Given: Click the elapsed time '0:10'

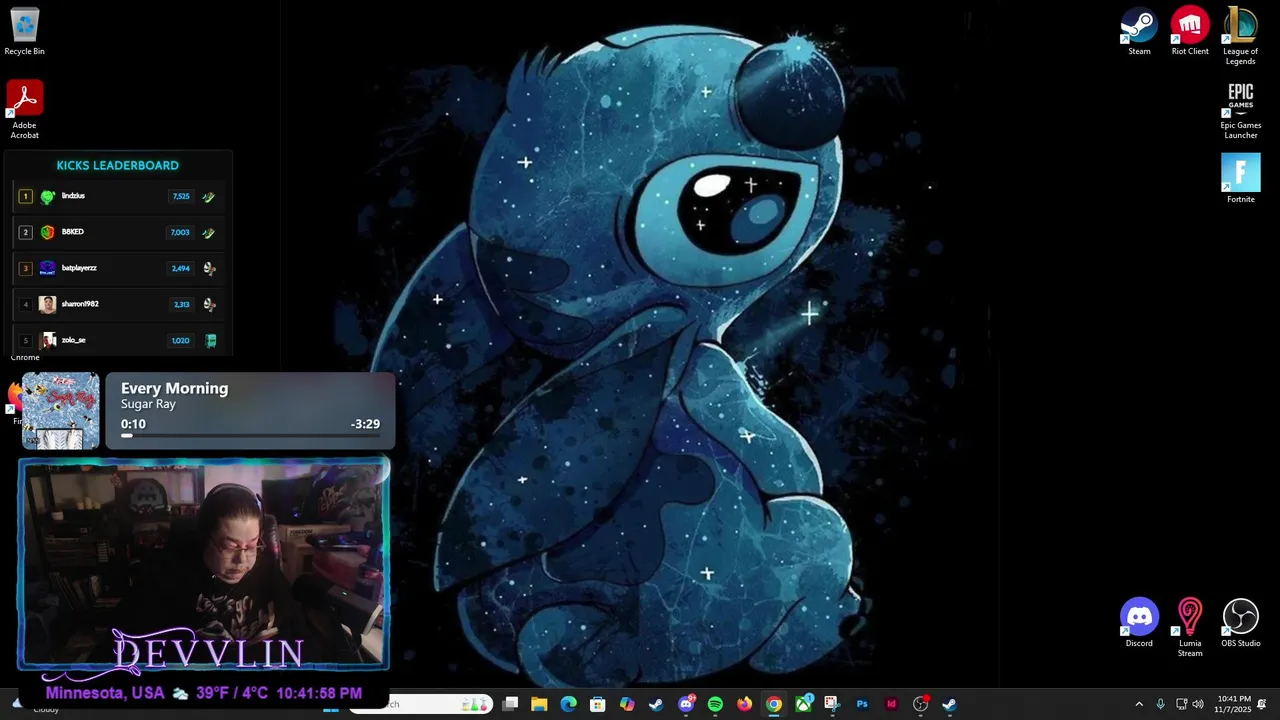Looking at the screenshot, I should point(133,424).
